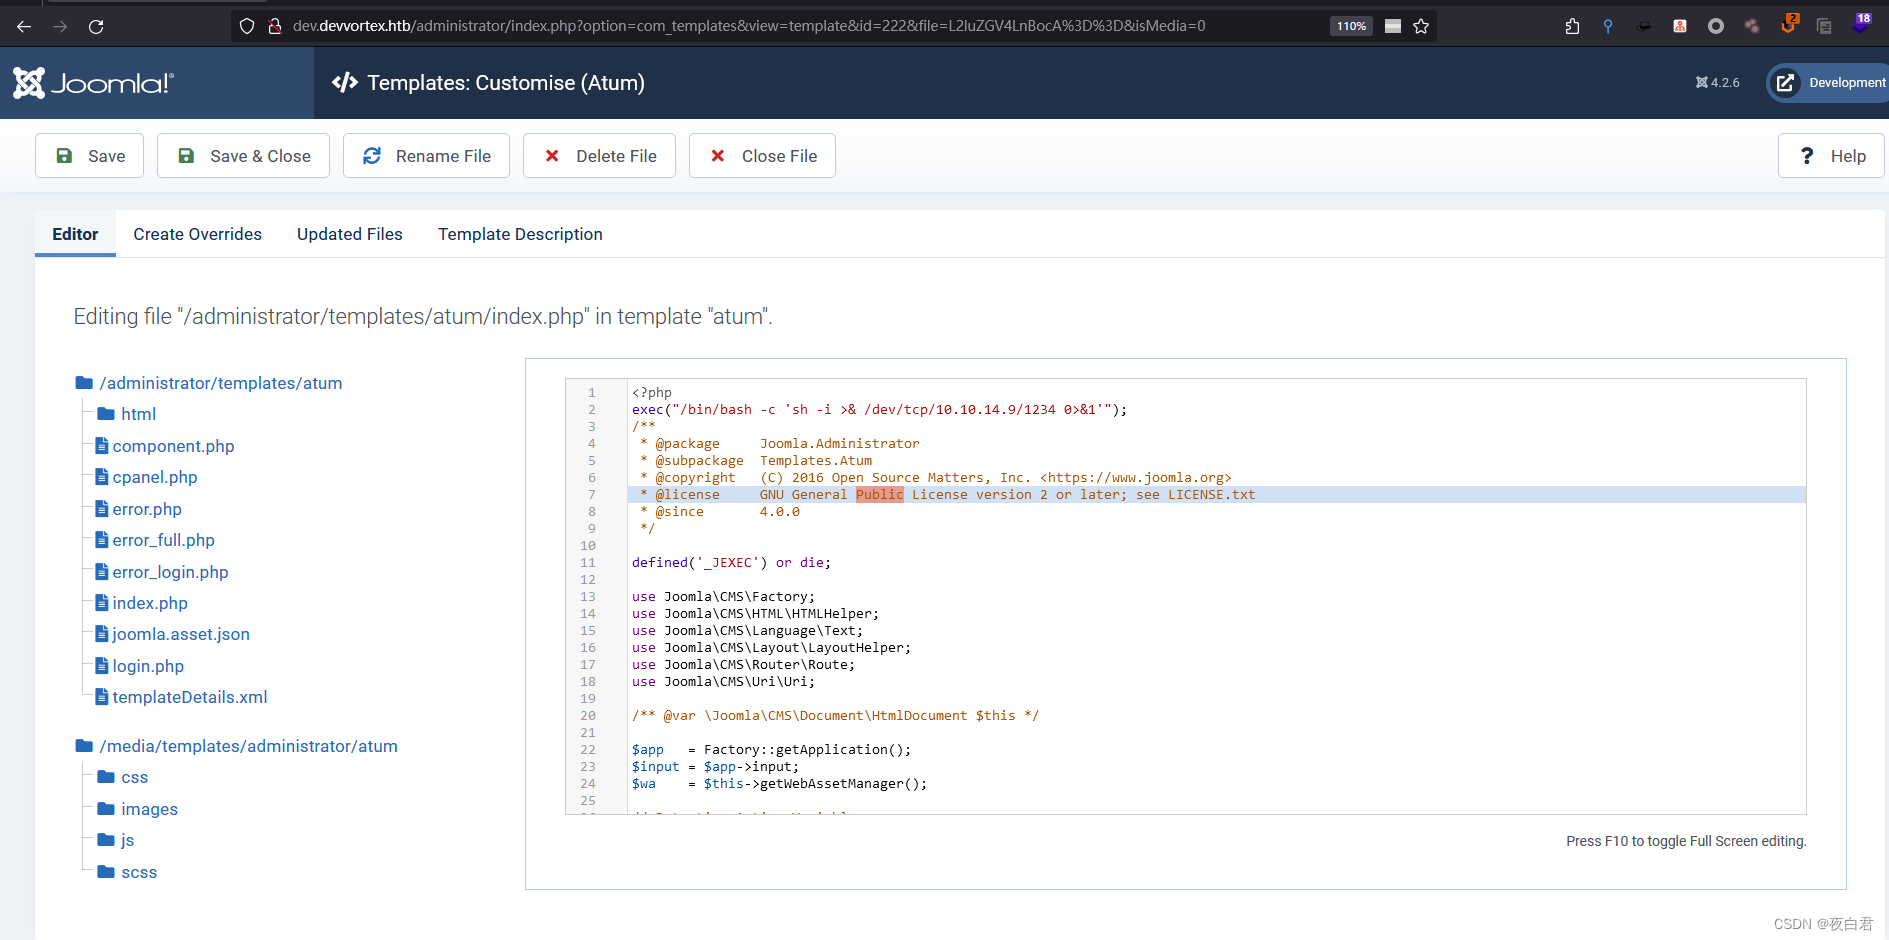Open reader view icon in the address bar
The image size is (1889, 940).
coord(1393,26)
